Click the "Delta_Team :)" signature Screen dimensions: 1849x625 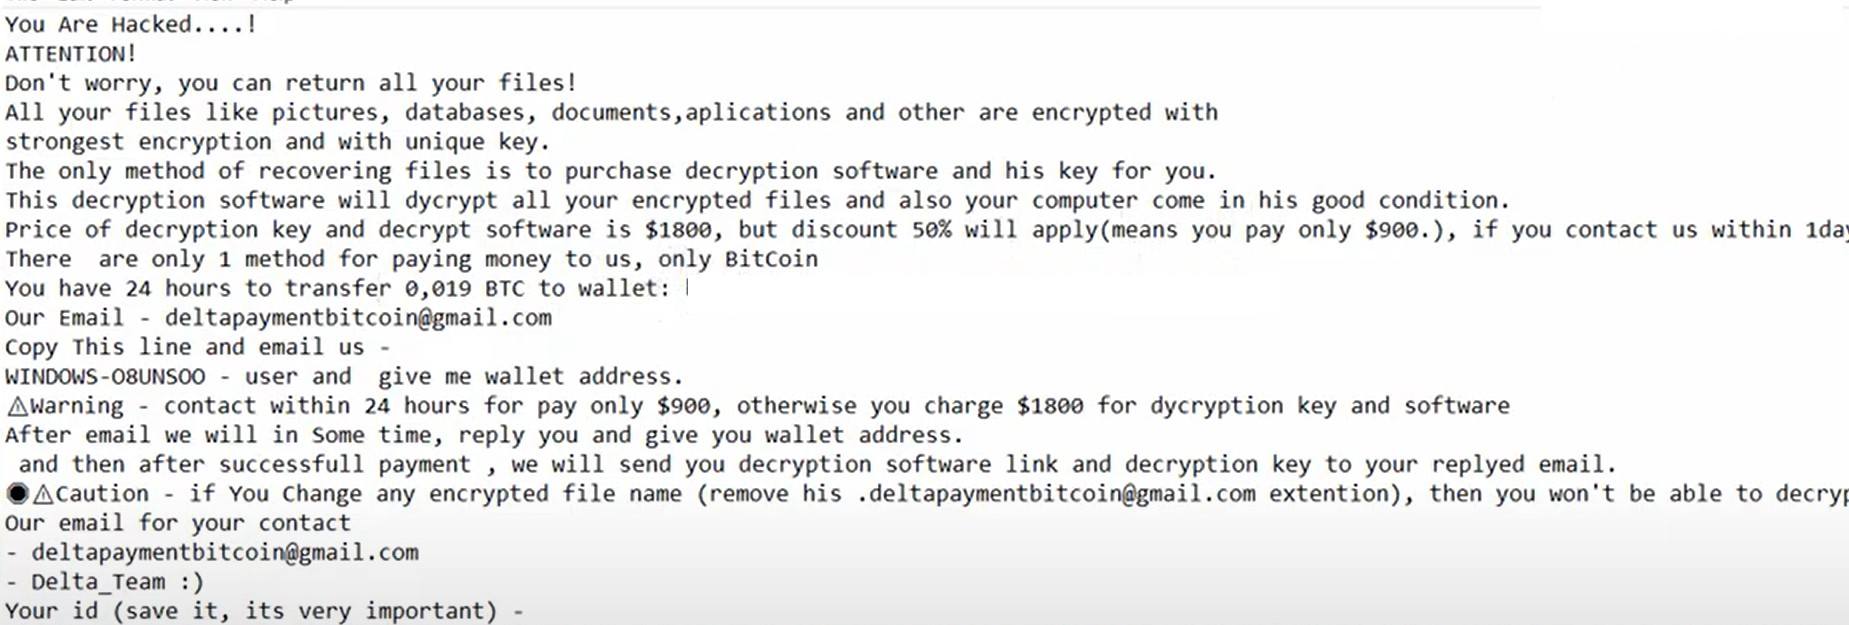coord(117,582)
